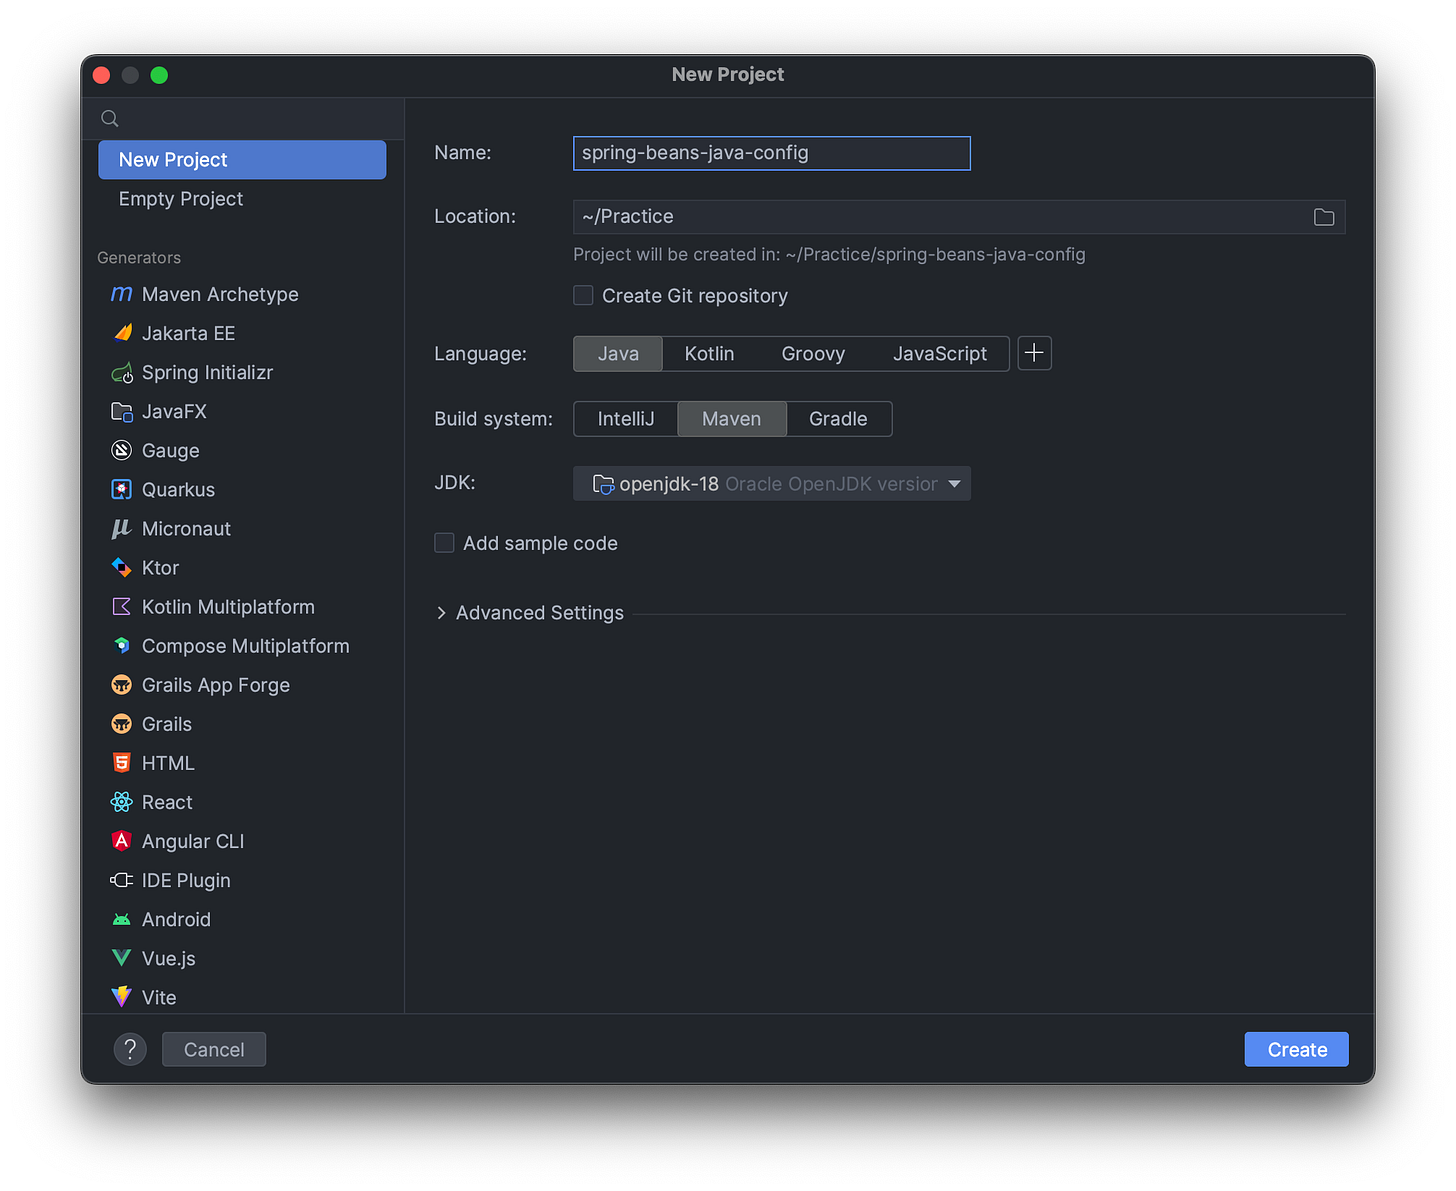Open help with the question mark button

click(x=130, y=1049)
